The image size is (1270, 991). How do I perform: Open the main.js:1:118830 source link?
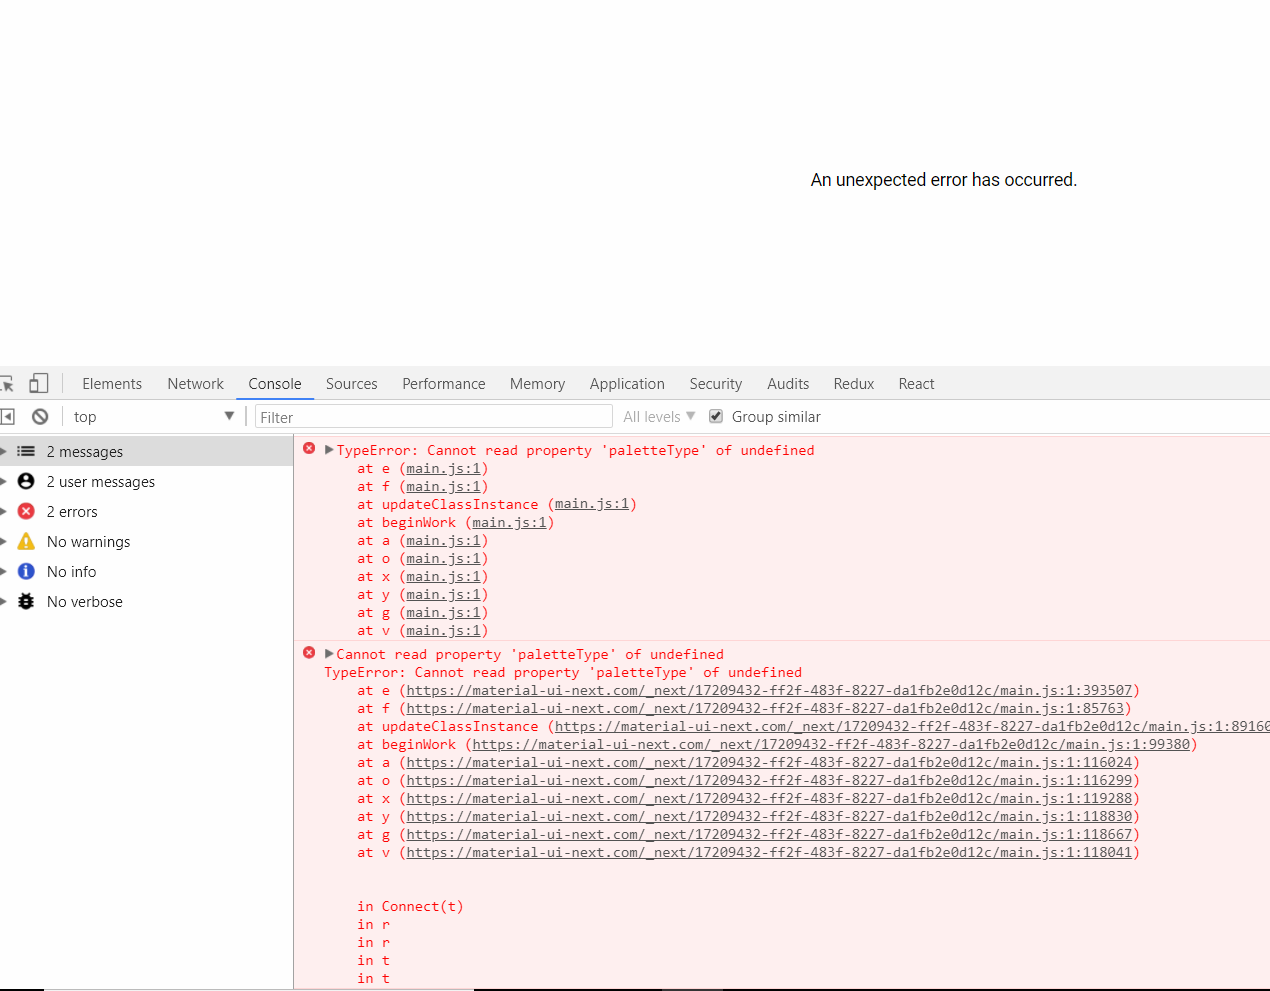[769, 816]
